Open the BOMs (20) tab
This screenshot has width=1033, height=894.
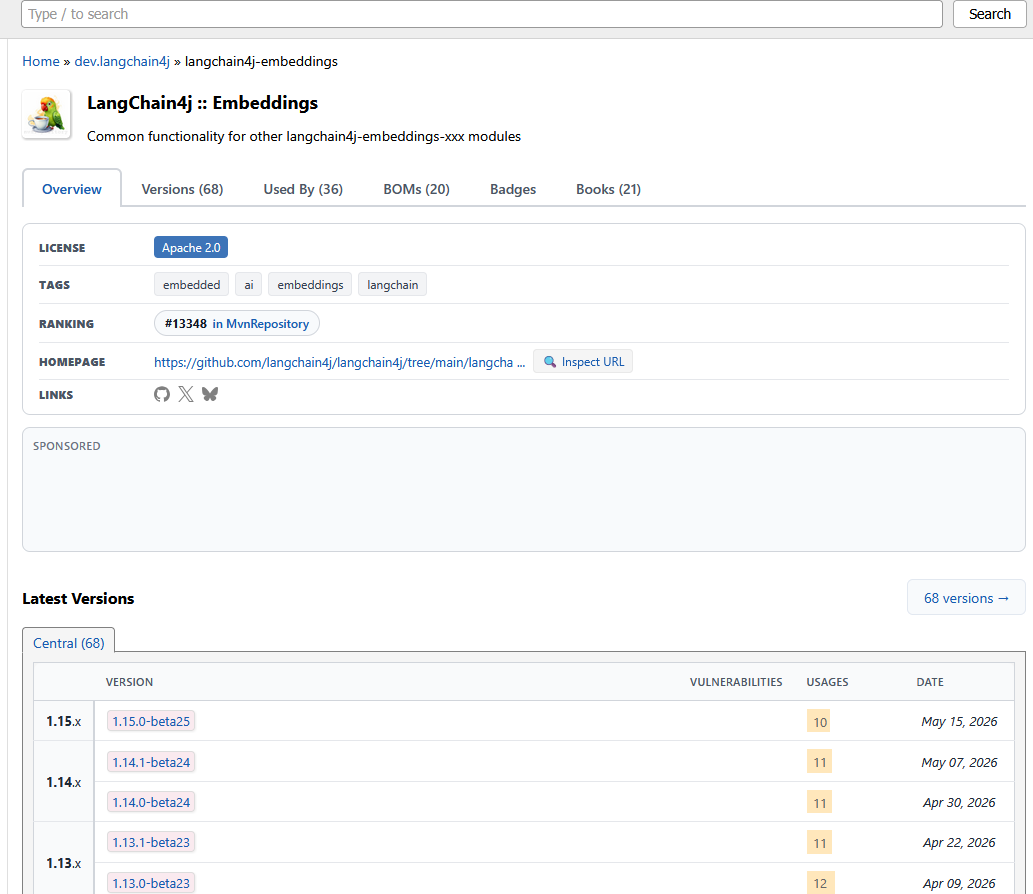(x=416, y=189)
